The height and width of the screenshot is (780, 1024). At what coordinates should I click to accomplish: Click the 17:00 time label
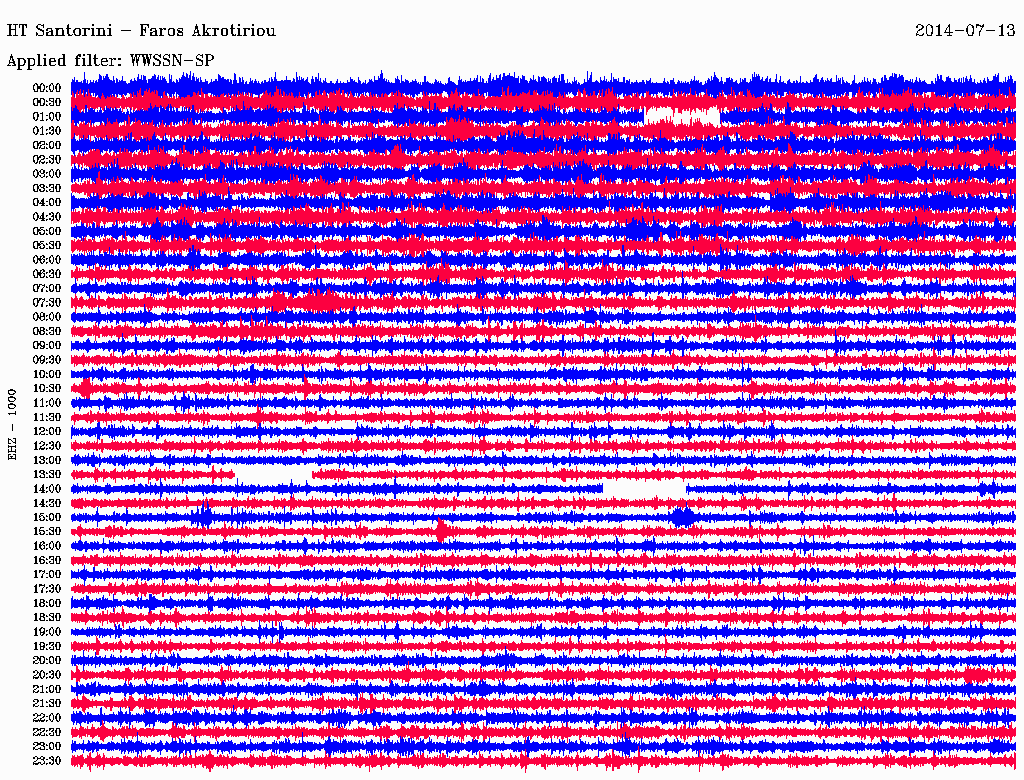[46, 575]
